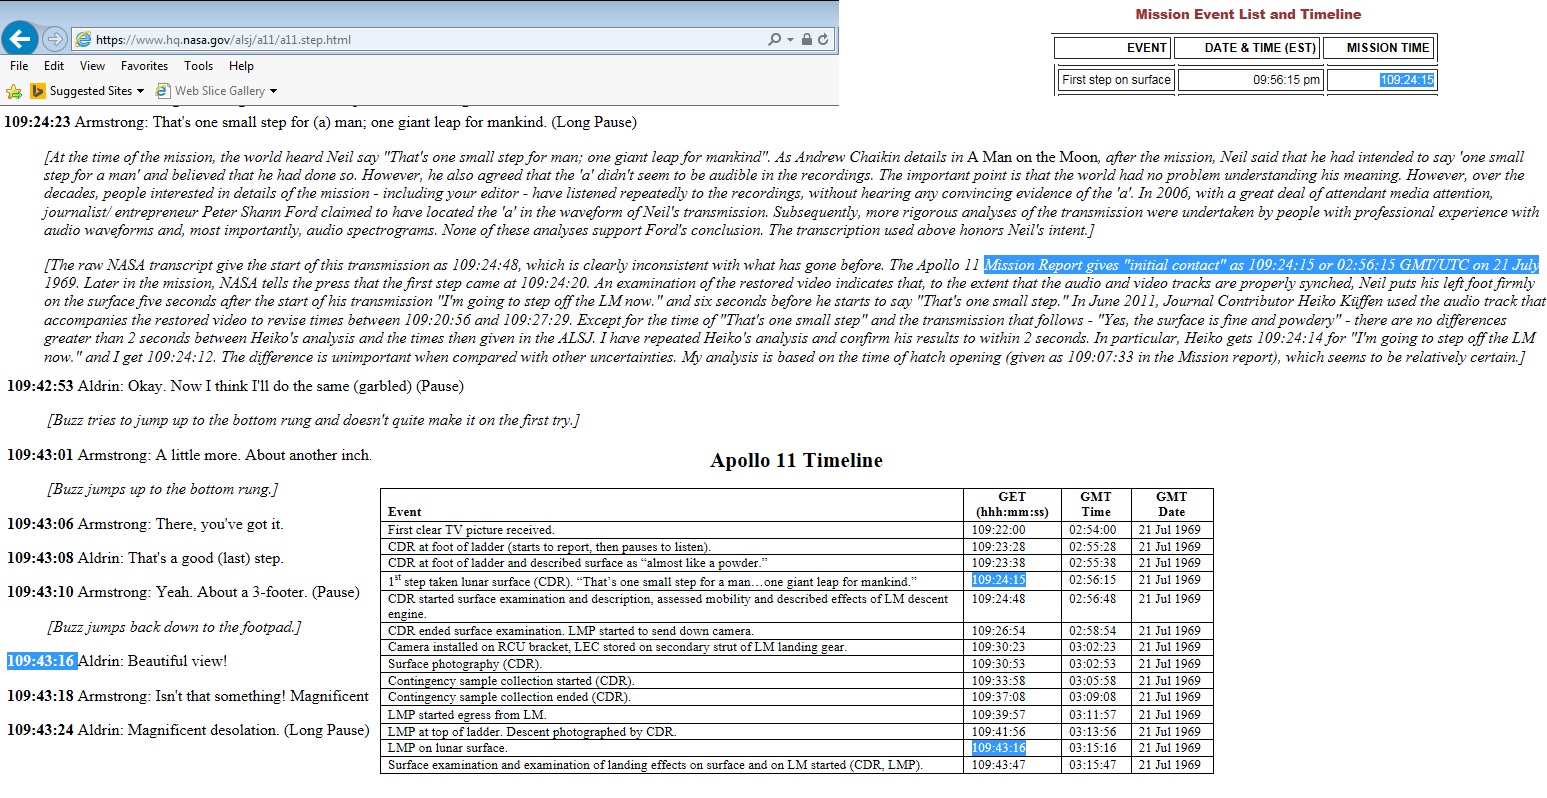
Task: Click the Web Slice Gallery favorites link
Action: click(219, 91)
